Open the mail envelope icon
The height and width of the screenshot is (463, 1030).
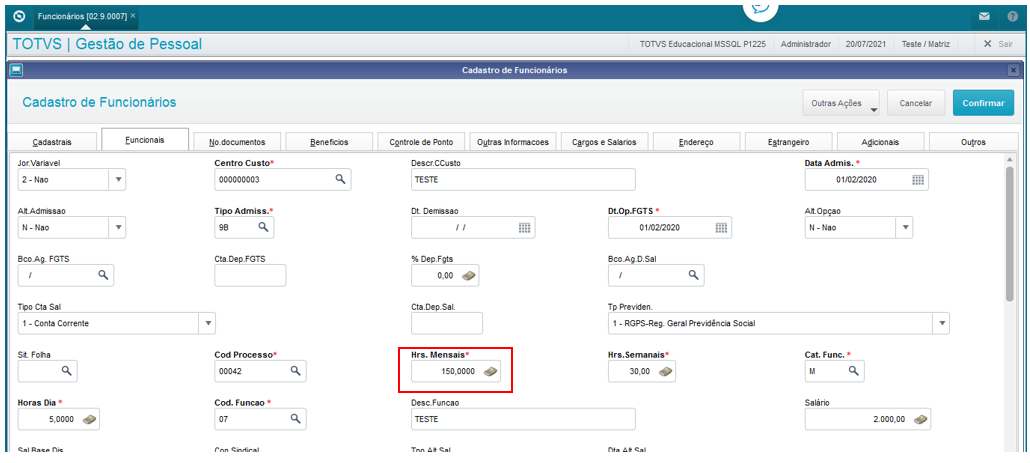click(x=984, y=16)
